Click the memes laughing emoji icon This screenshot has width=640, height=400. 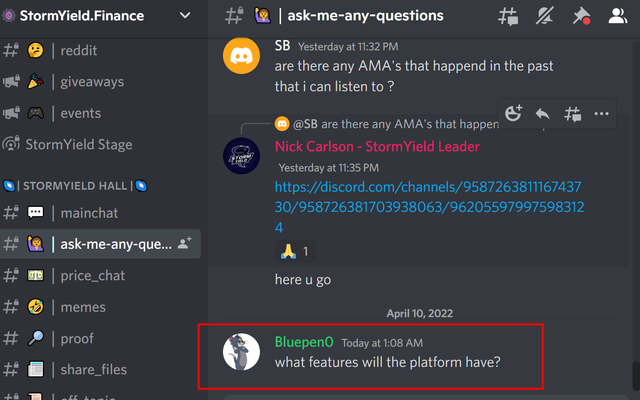click(x=36, y=307)
